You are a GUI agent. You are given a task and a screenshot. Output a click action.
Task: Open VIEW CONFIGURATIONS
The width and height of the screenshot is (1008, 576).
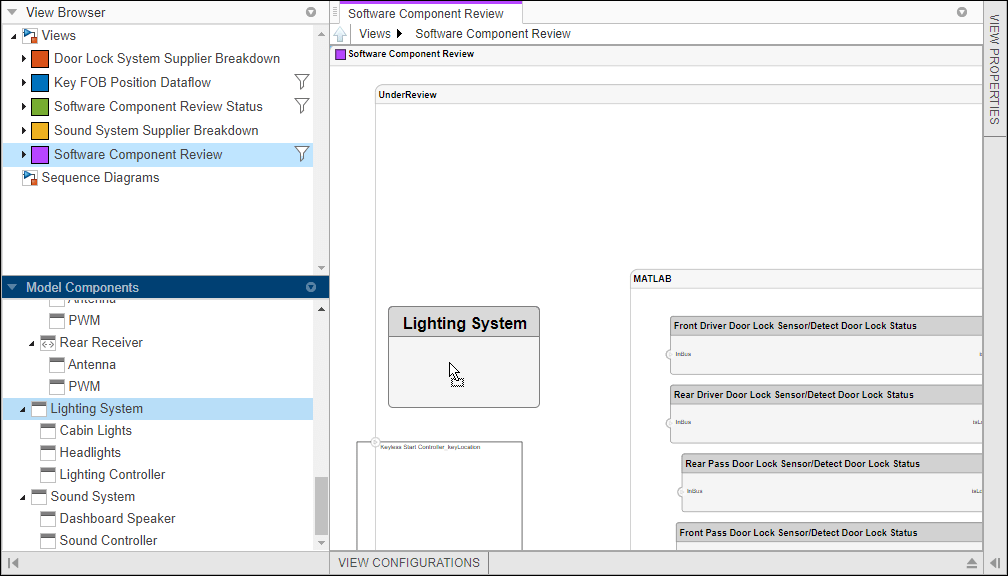pyautogui.click(x=408, y=562)
